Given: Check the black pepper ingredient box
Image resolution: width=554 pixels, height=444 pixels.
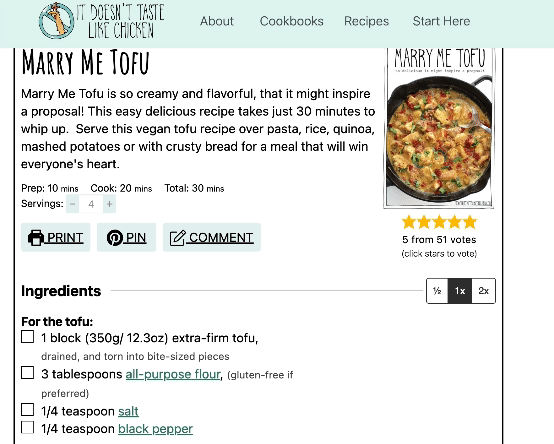Looking at the screenshot, I should 28,427.
